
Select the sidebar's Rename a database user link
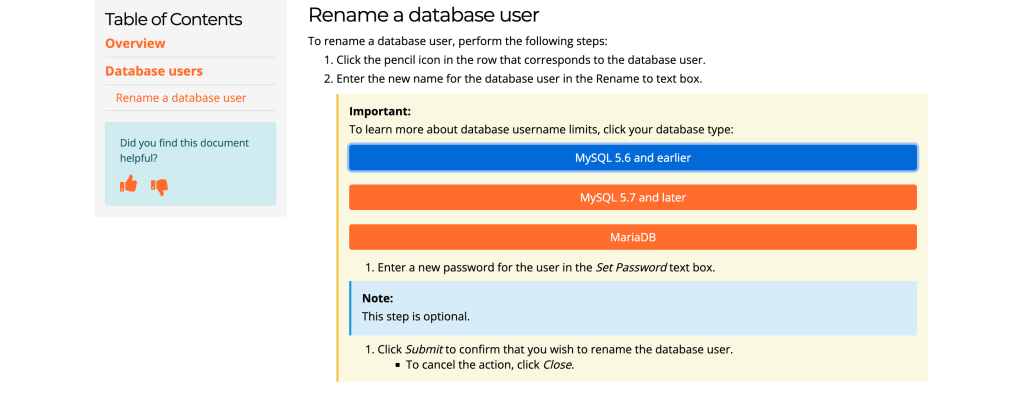tap(181, 98)
